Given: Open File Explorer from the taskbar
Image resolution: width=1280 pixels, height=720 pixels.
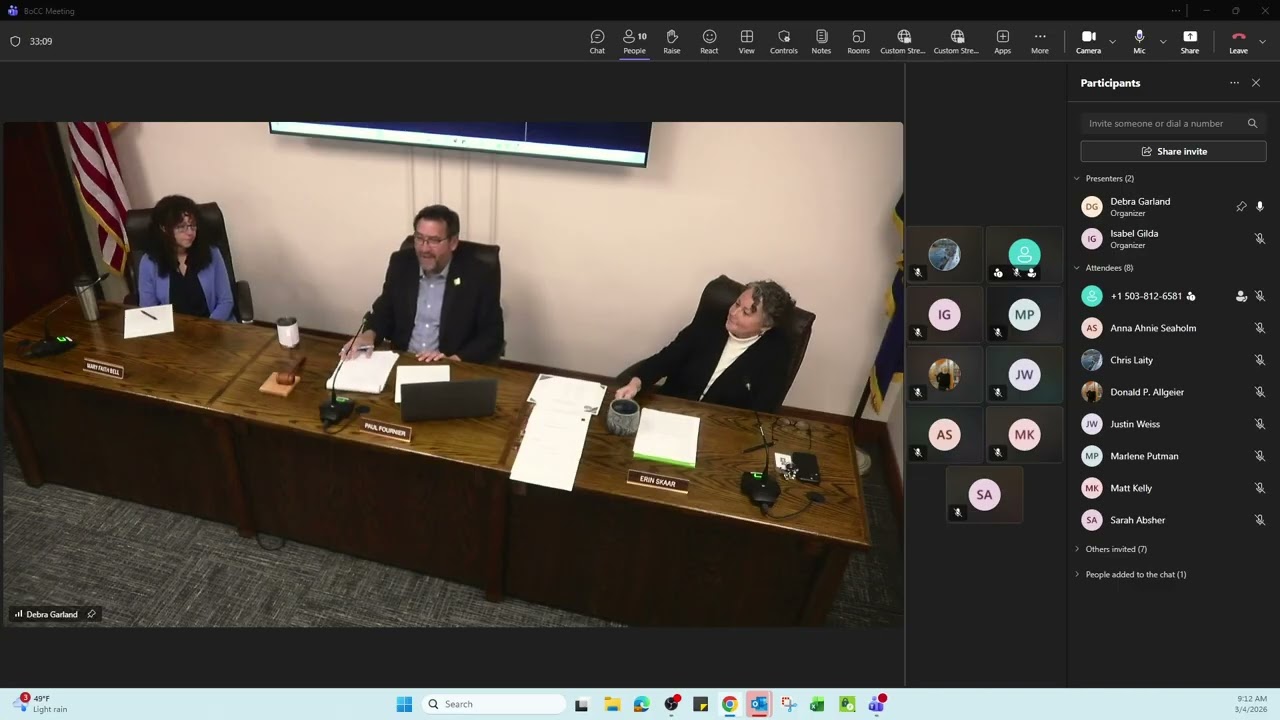Looking at the screenshot, I should point(612,704).
